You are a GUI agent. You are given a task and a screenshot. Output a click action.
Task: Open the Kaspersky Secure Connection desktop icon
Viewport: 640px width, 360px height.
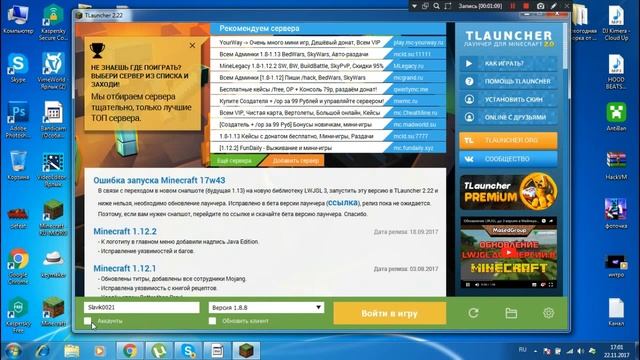pyautogui.click(x=53, y=22)
